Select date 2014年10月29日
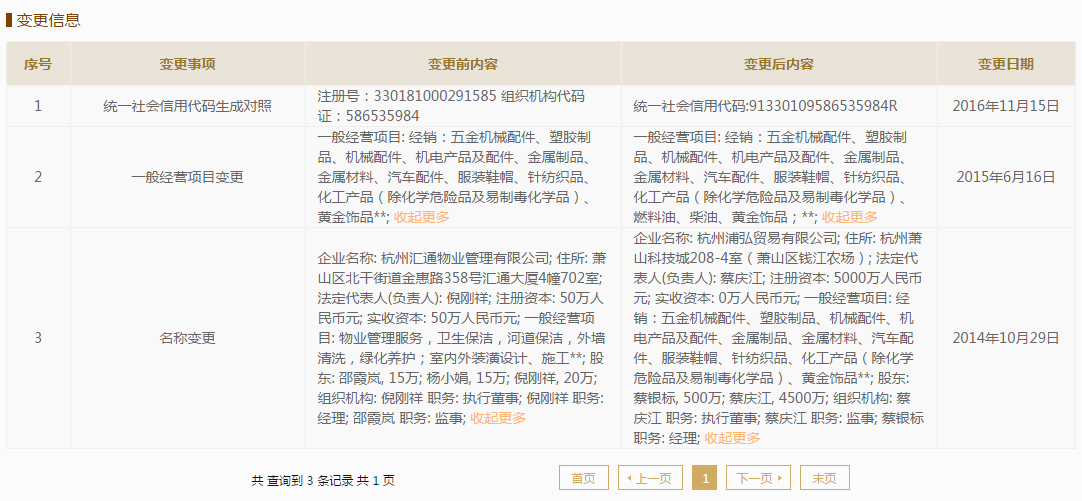This screenshot has height=501, width=1082. (x=1005, y=338)
